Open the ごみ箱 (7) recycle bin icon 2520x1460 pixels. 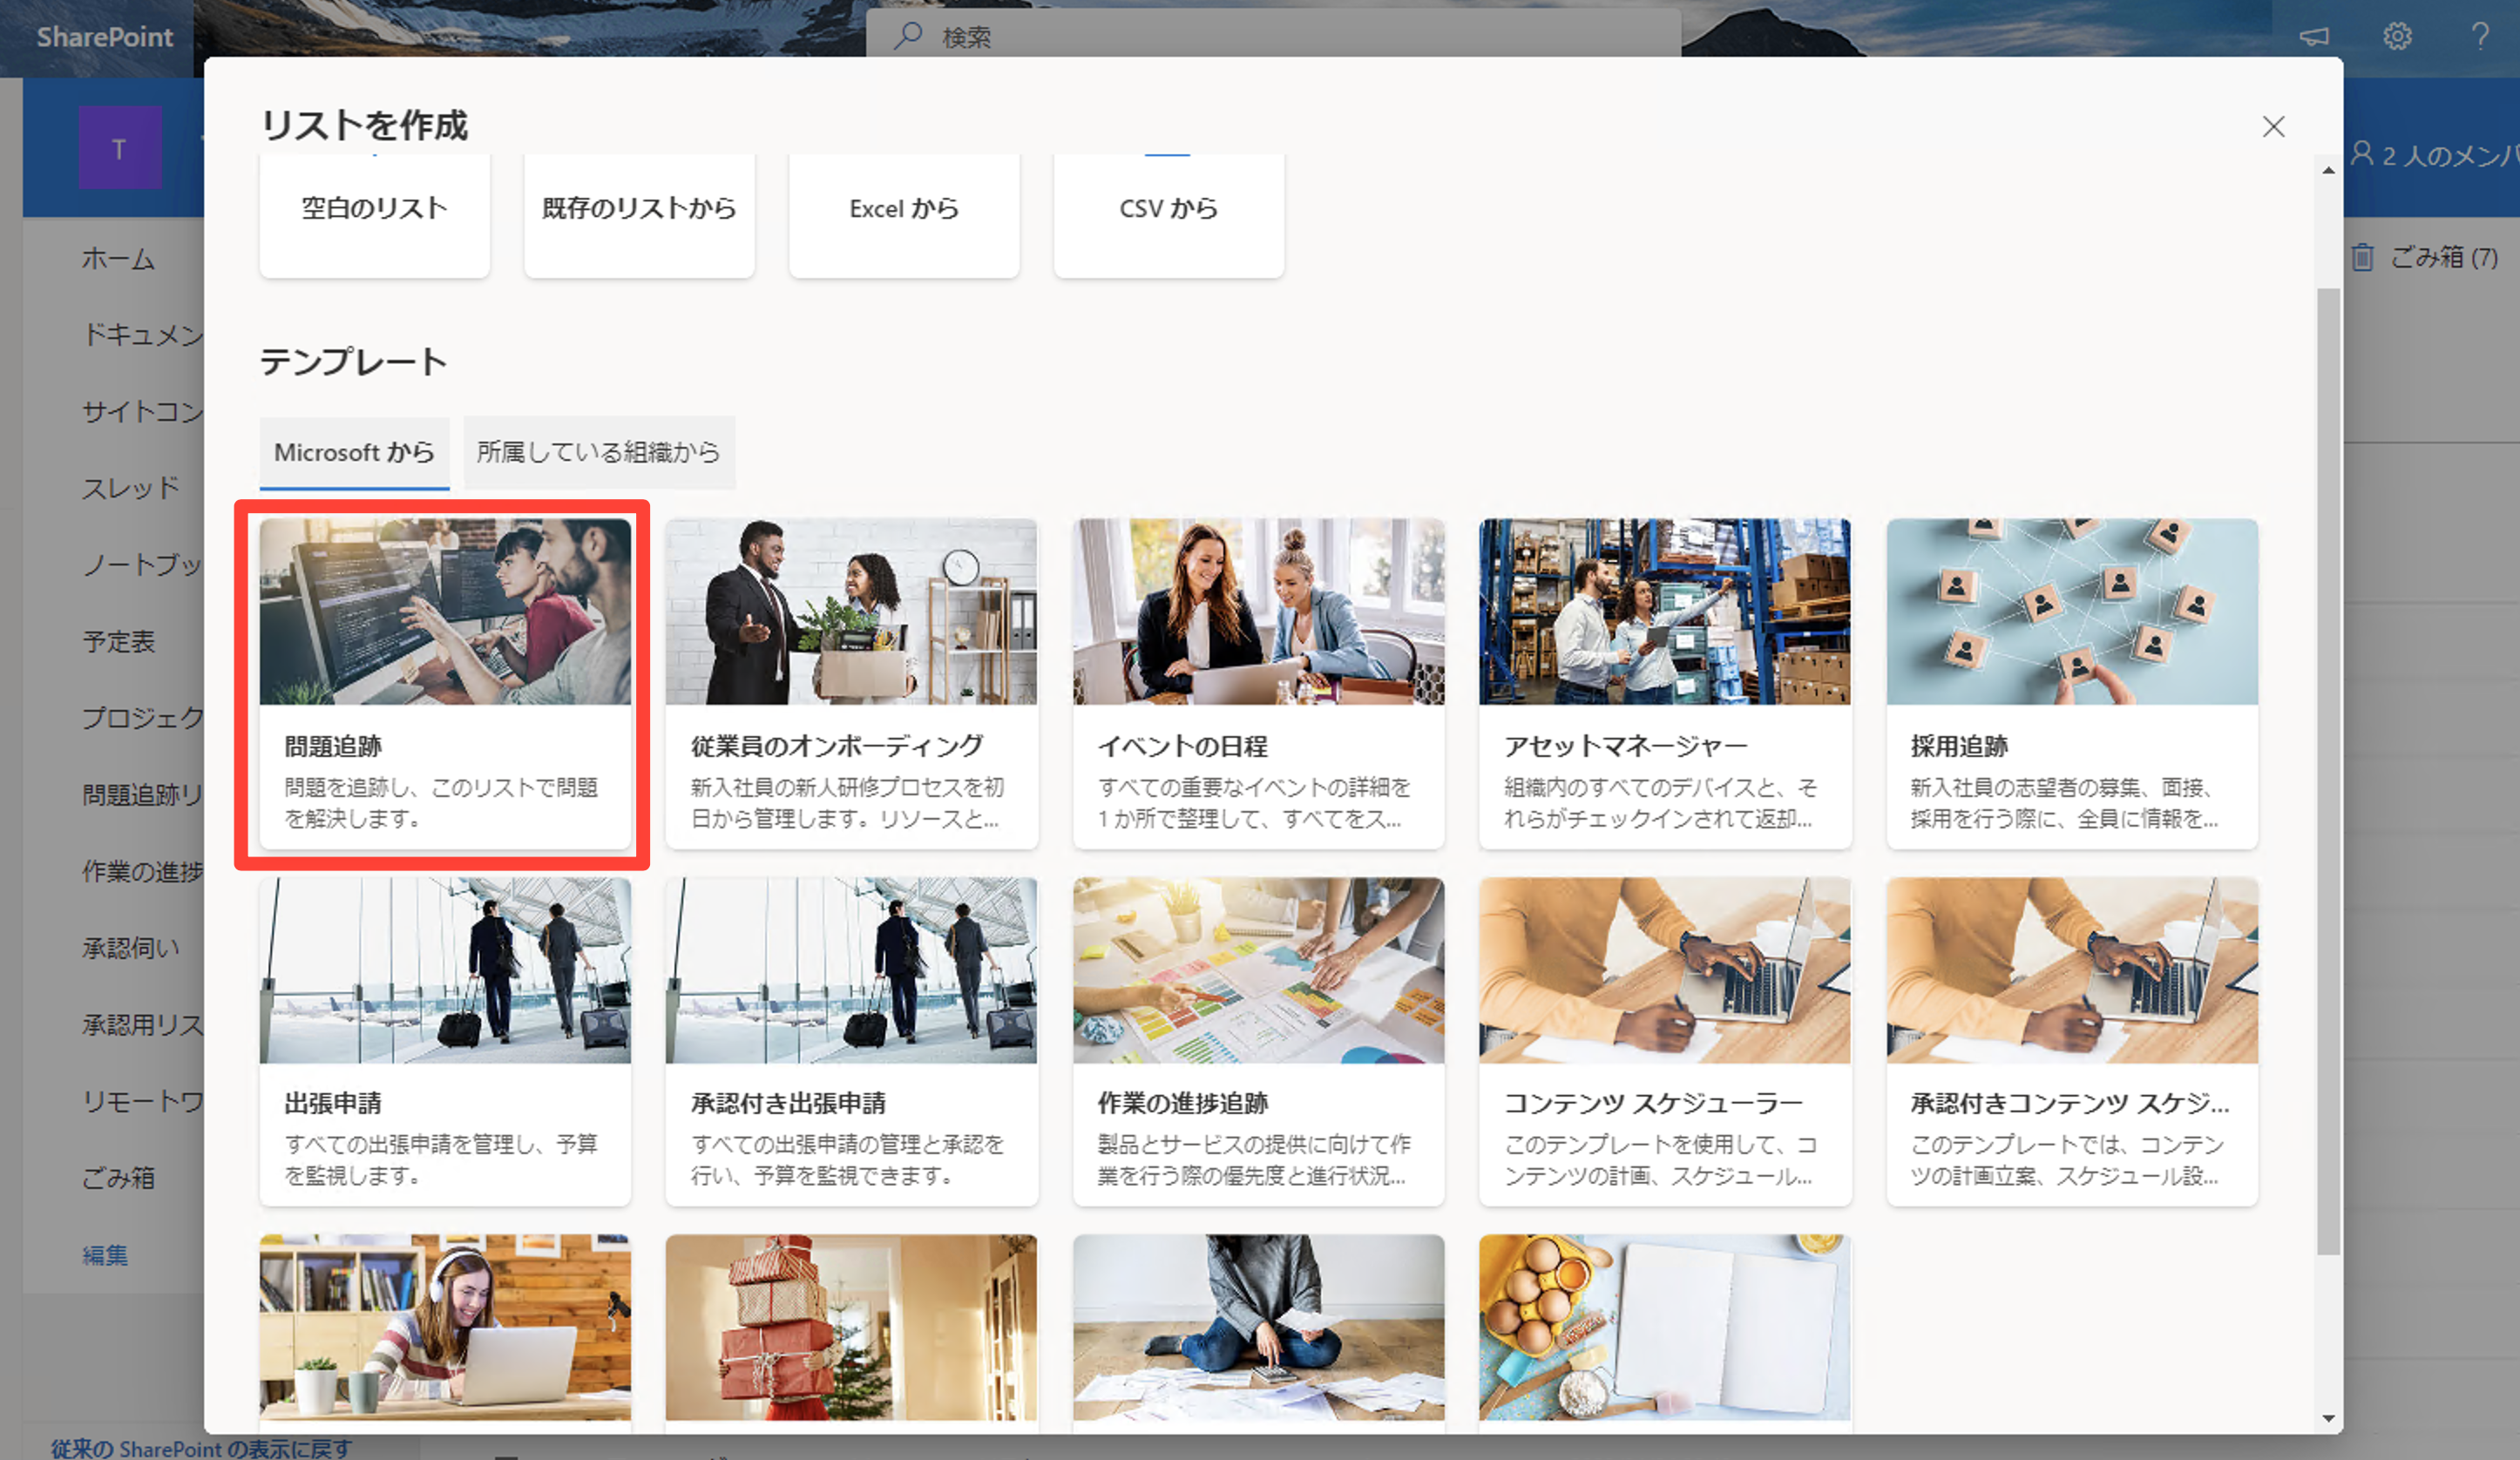point(2362,258)
